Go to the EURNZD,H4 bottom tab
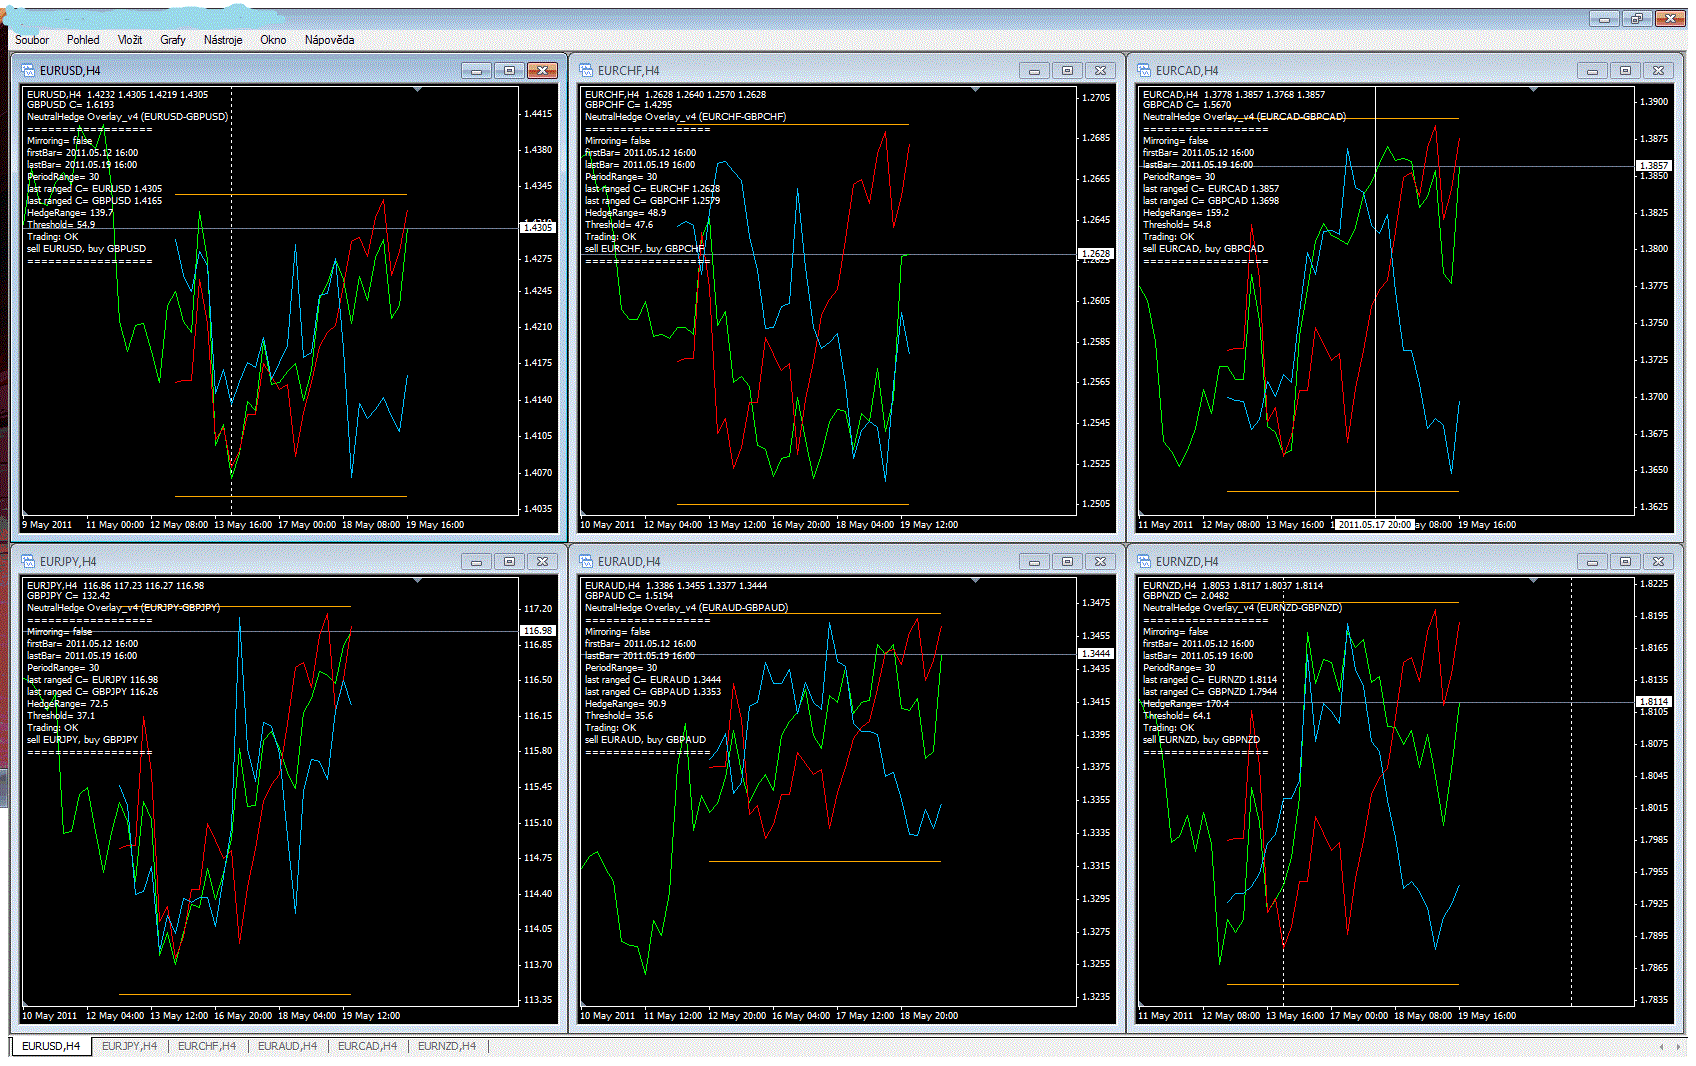 pyautogui.click(x=447, y=1046)
